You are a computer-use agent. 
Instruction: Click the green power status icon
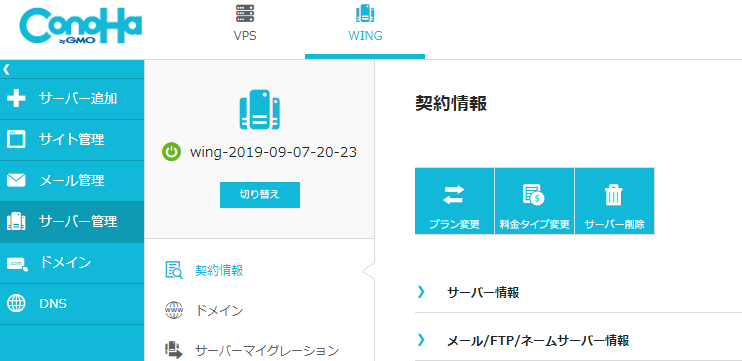171,152
